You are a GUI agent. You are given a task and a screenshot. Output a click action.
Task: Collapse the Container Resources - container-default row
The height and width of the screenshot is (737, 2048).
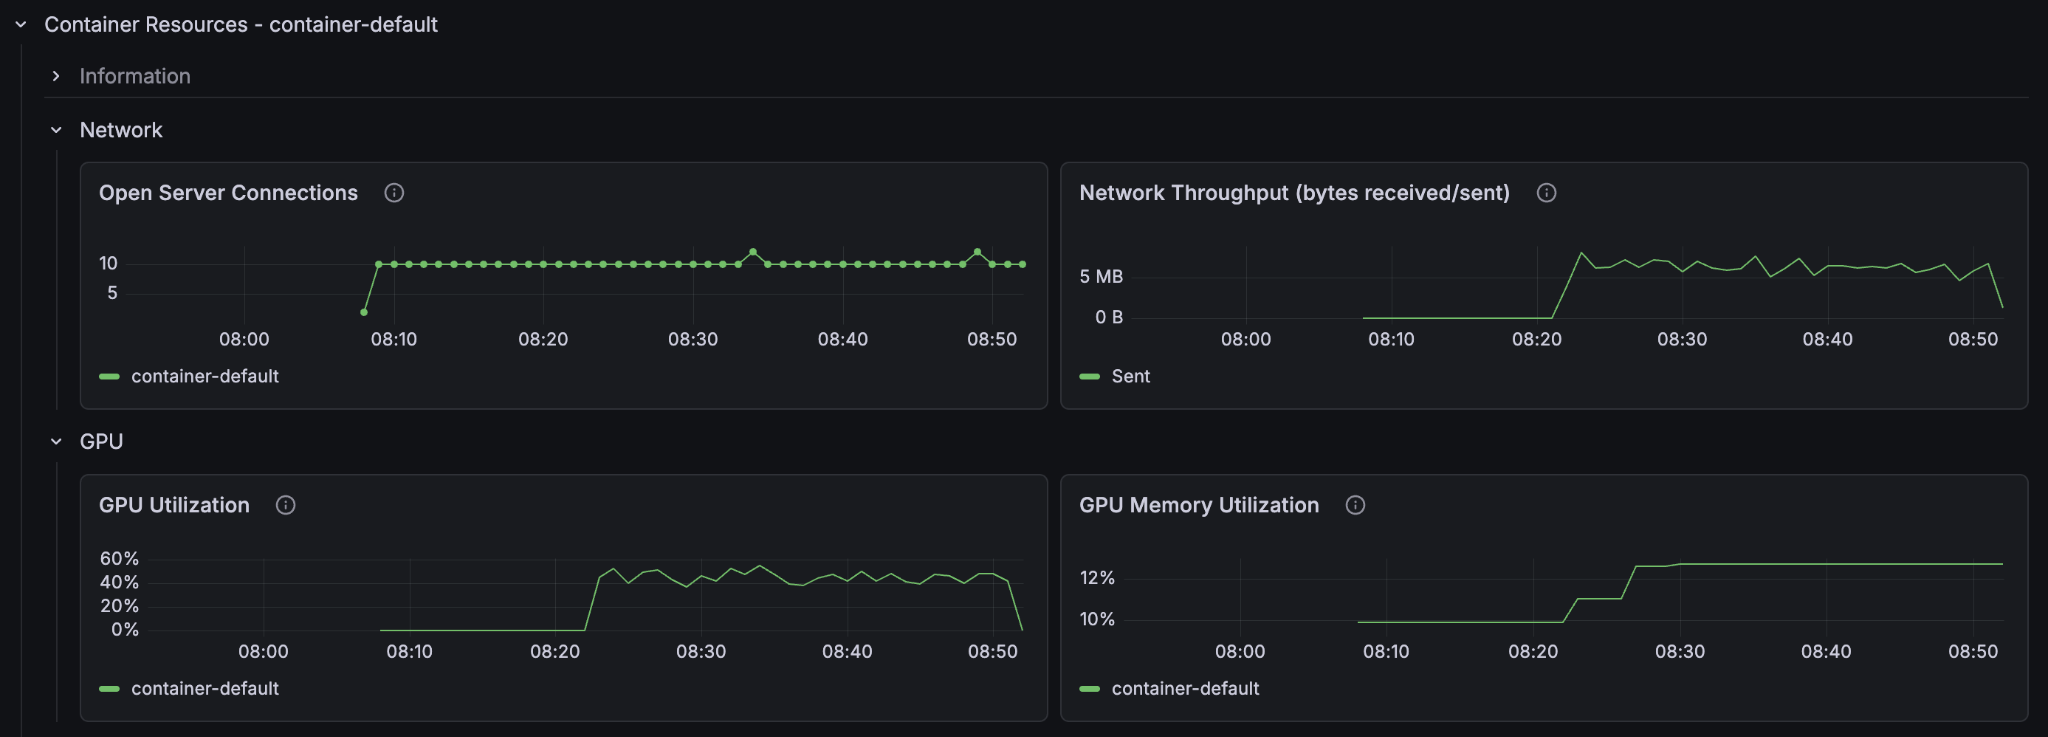click(21, 24)
